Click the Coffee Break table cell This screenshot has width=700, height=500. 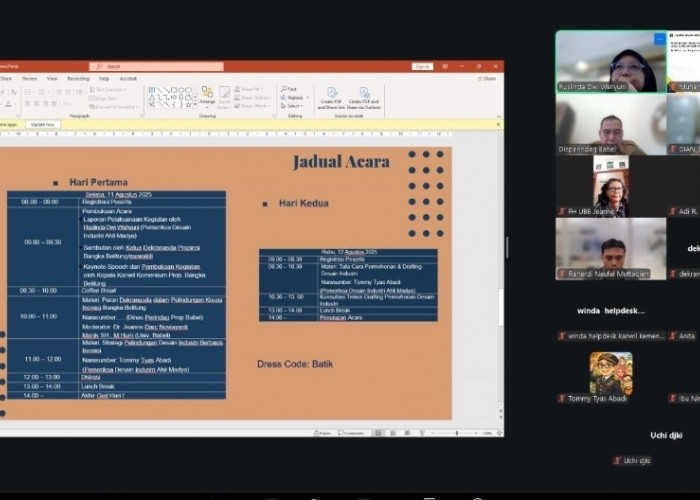coord(152,291)
